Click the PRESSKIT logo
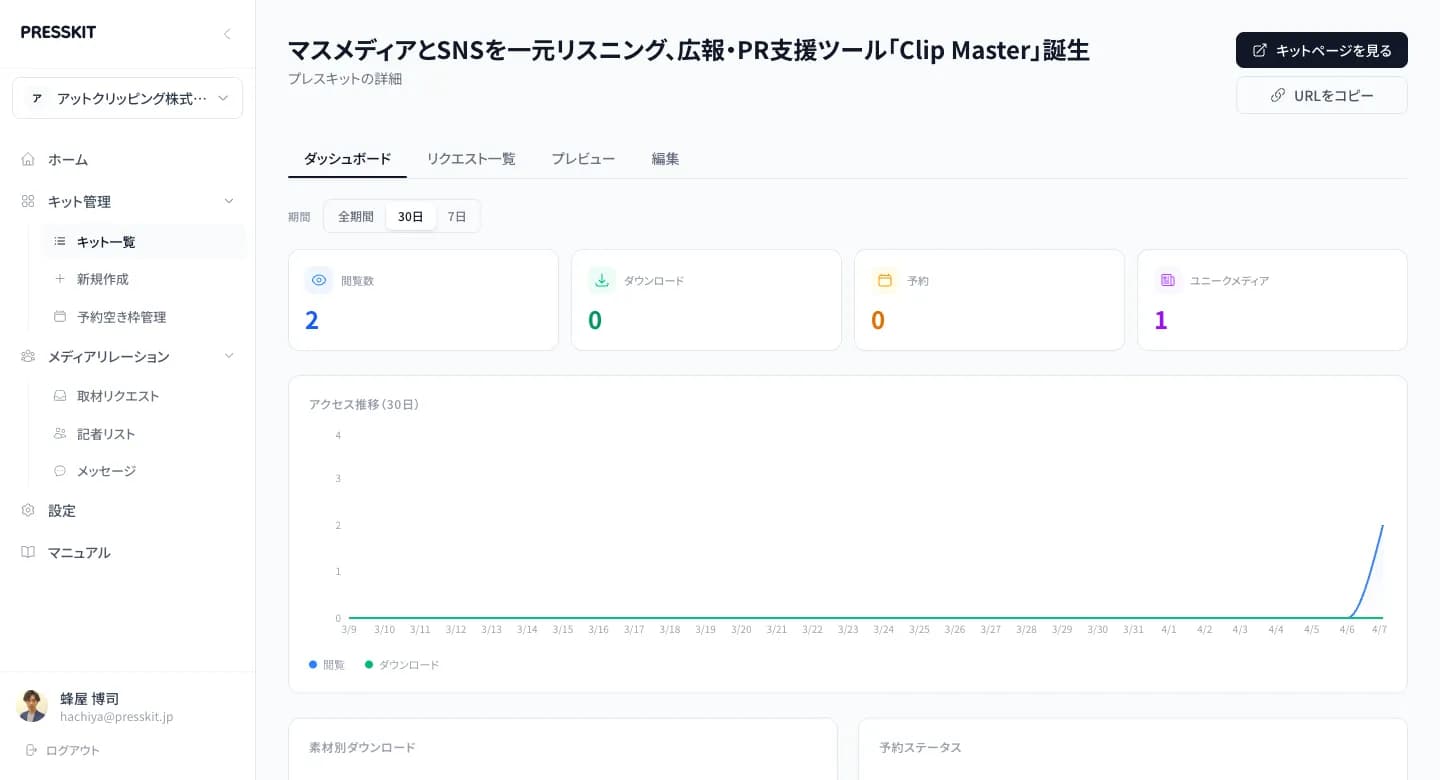 59,32
